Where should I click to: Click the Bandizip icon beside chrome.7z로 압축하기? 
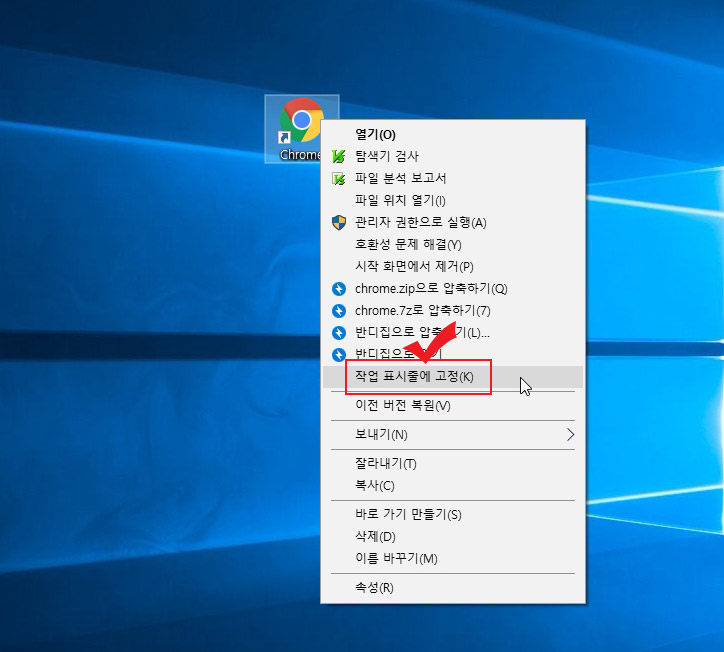click(338, 311)
